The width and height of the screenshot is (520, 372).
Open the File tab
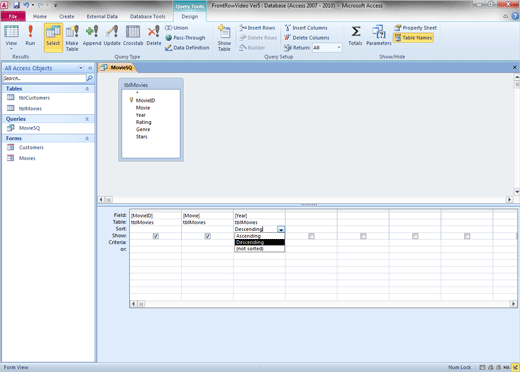point(13,16)
